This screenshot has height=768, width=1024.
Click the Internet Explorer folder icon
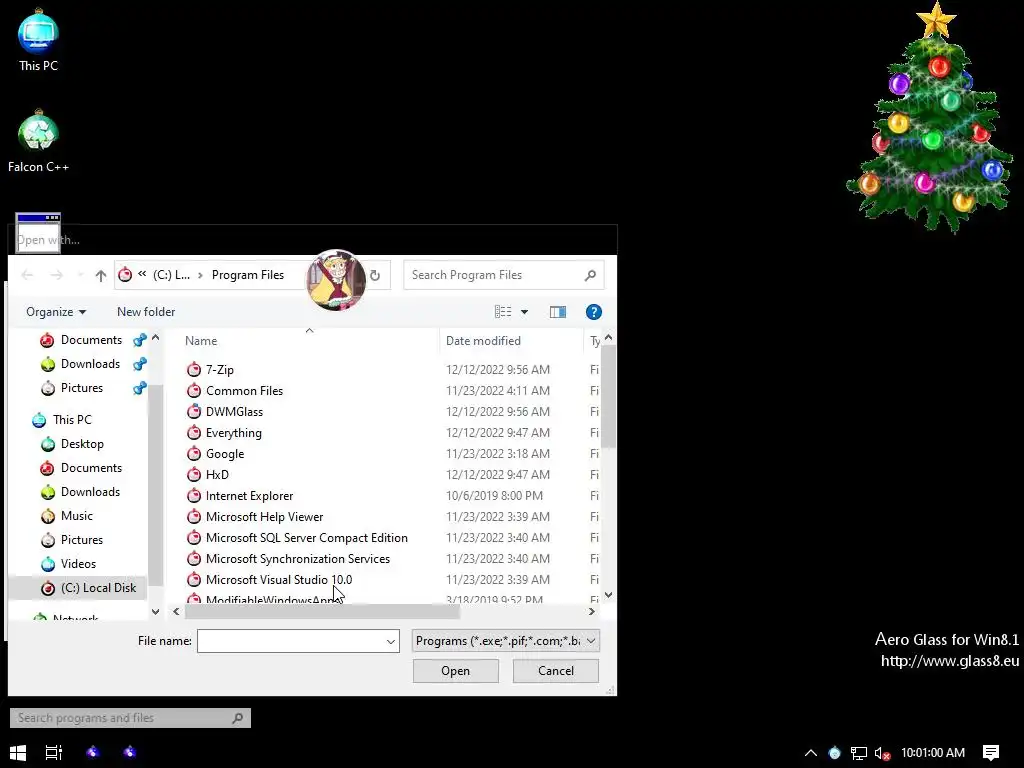tap(194, 496)
